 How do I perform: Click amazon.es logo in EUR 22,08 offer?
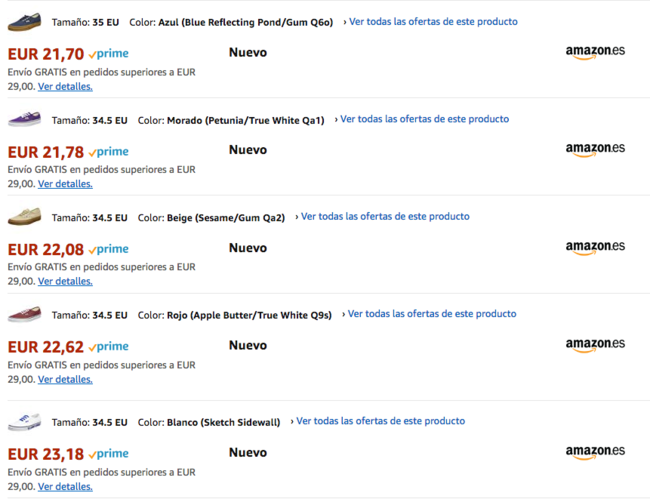595,248
